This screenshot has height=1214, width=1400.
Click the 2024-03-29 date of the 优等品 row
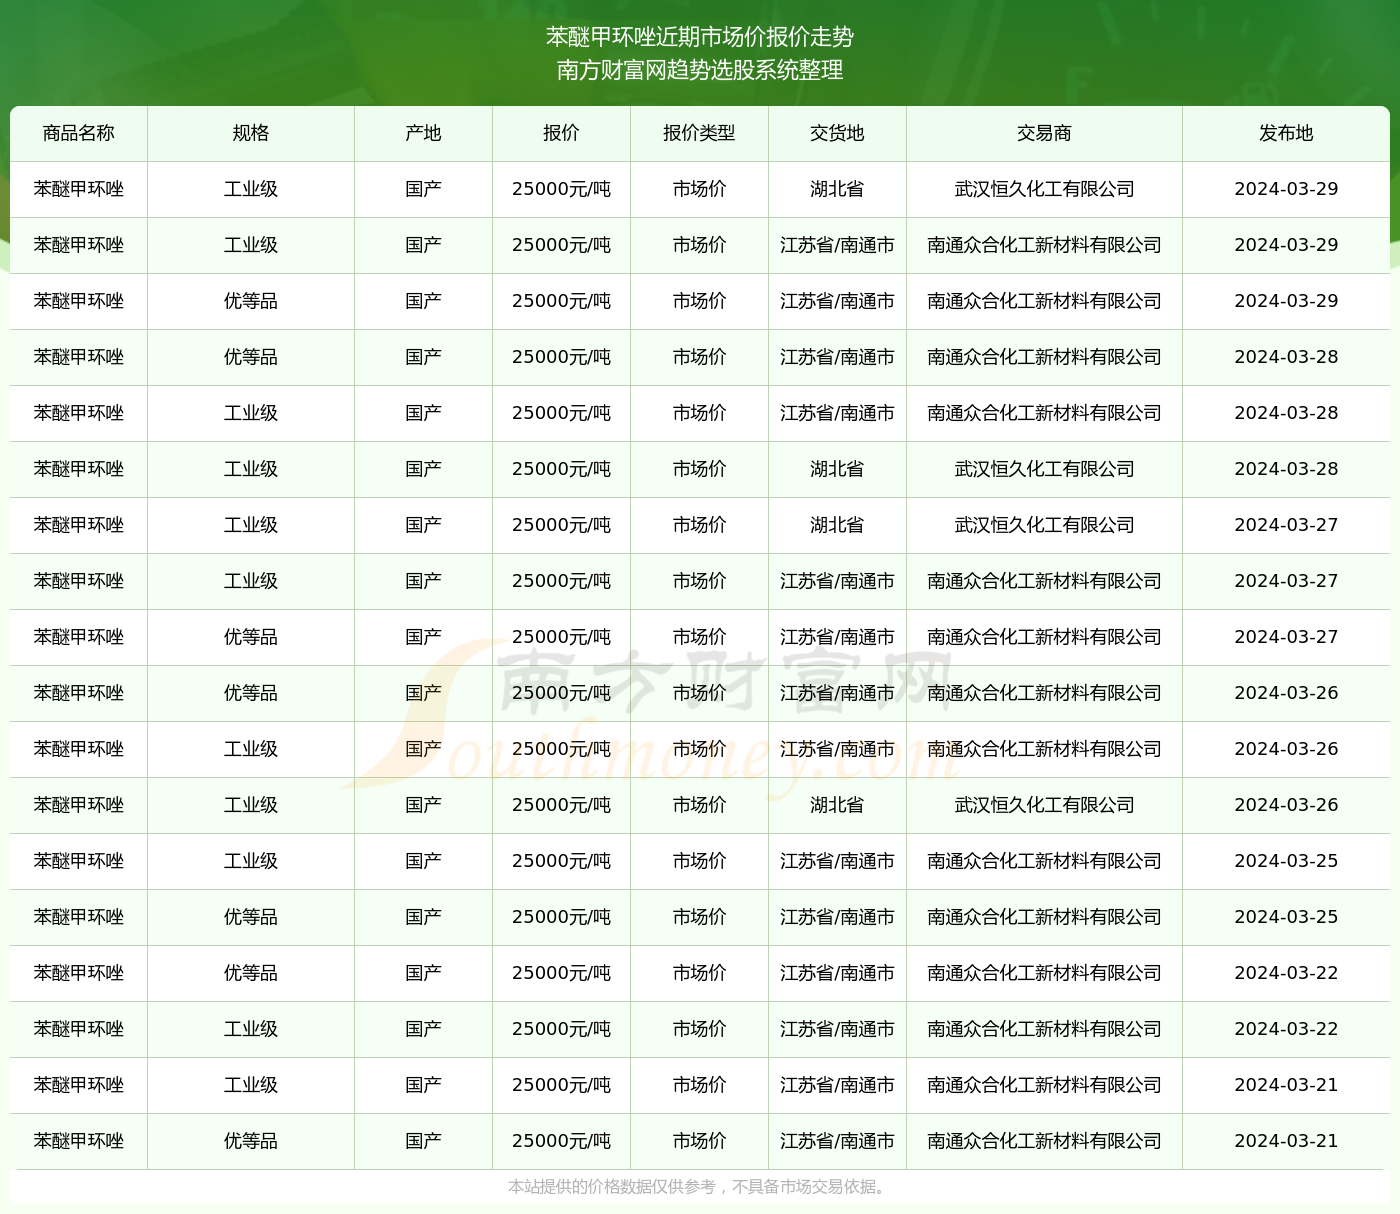(1286, 301)
